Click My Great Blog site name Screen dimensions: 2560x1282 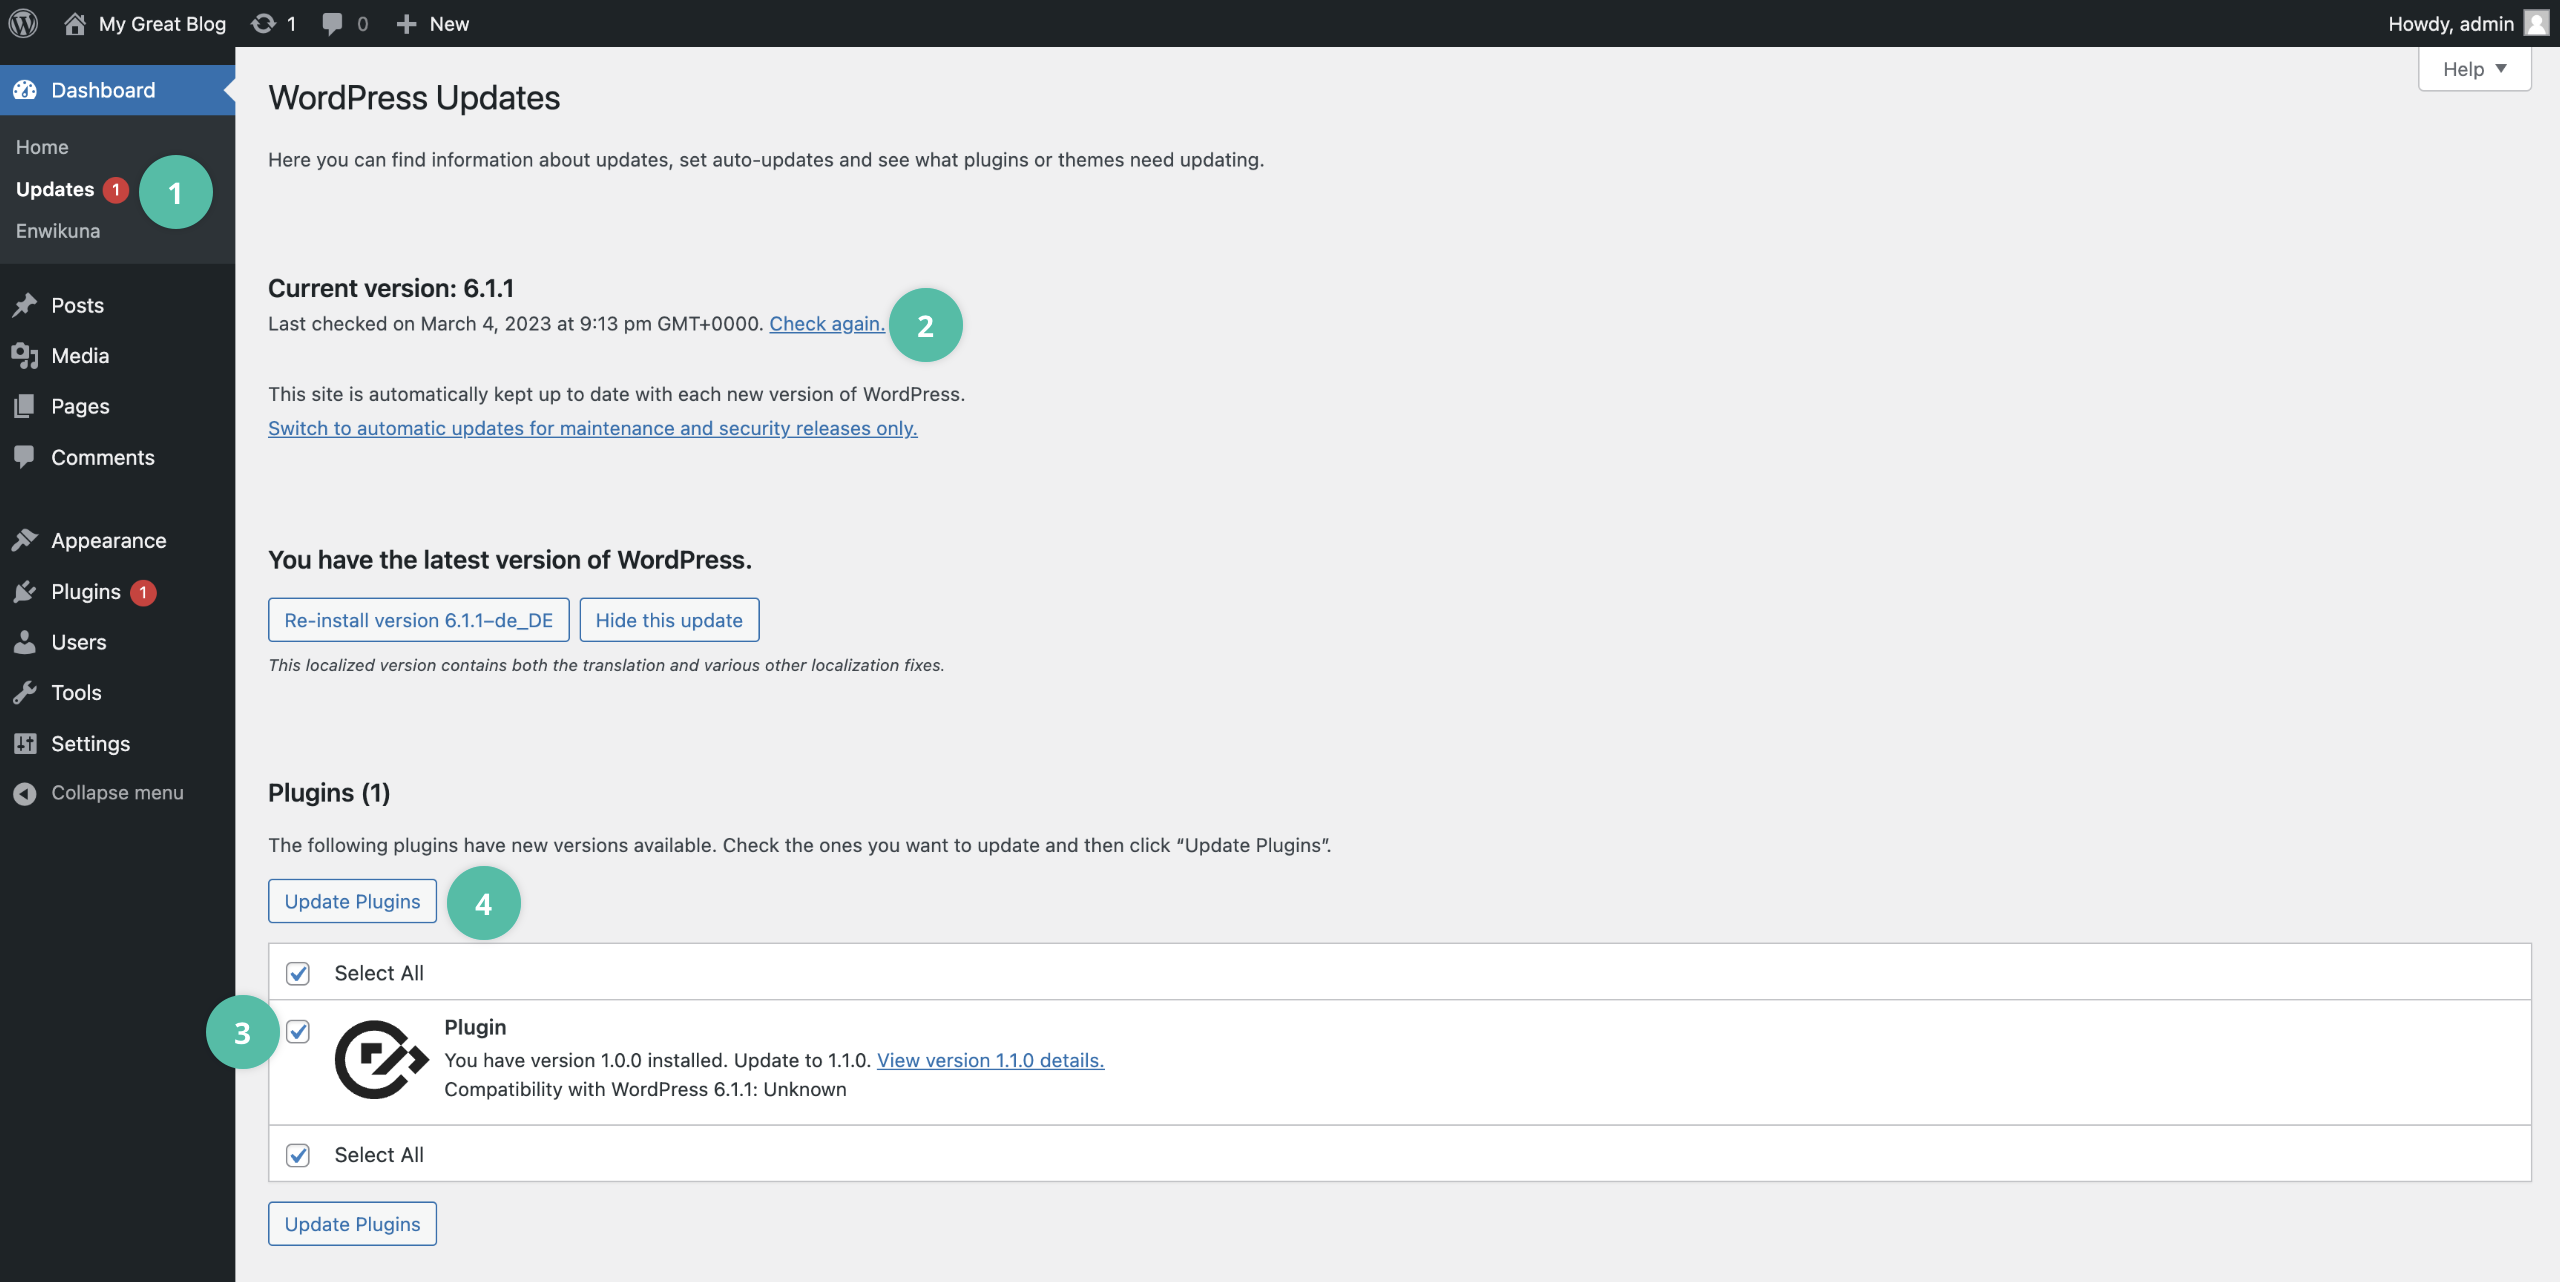(162, 23)
